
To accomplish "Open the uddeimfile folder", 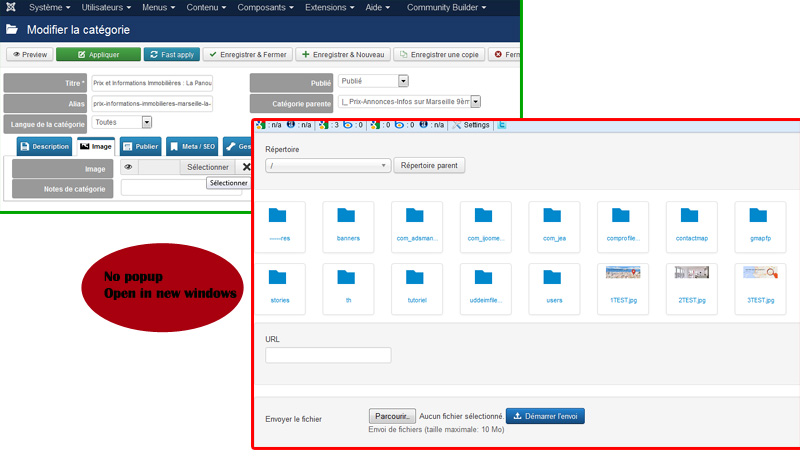I will (485, 289).
